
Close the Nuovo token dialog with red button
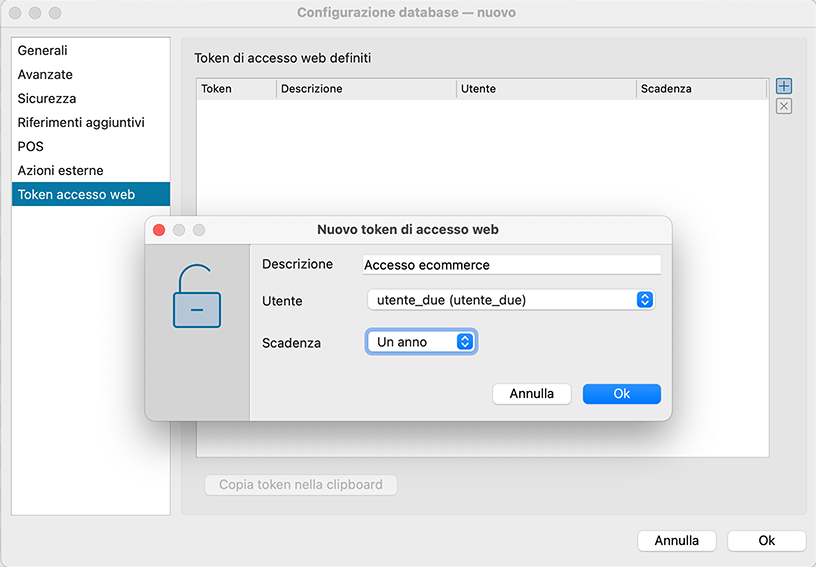pos(159,230)
